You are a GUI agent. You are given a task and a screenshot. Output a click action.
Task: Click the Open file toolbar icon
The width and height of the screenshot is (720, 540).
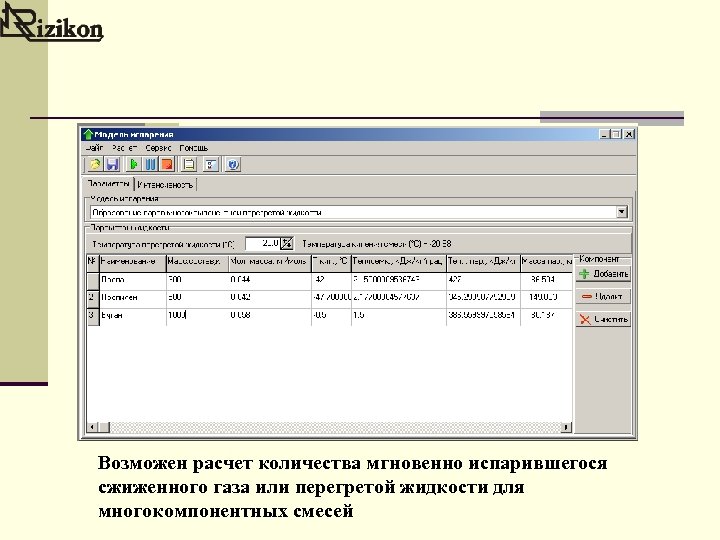coord(95,164)
